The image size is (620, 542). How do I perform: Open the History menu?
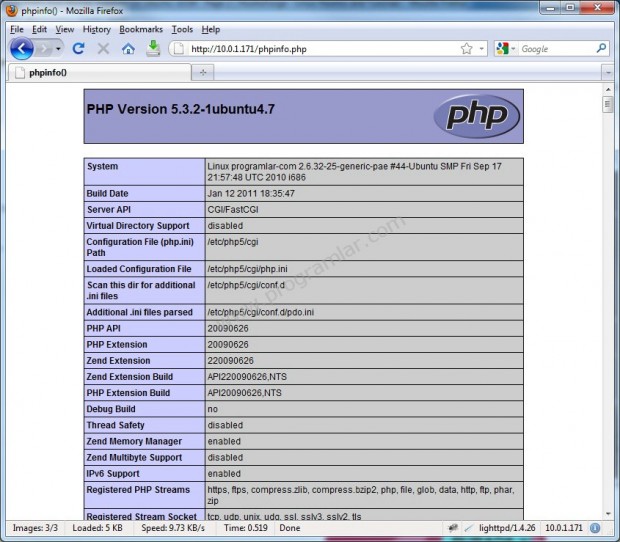point(97,29)
